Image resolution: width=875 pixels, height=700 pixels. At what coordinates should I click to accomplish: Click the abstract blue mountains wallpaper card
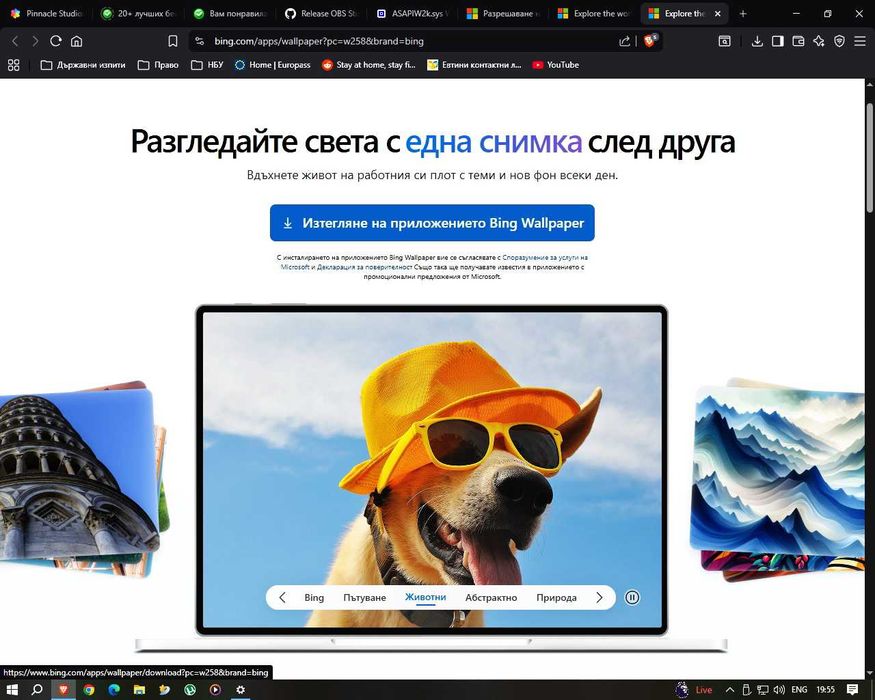(x=778, y=472)
